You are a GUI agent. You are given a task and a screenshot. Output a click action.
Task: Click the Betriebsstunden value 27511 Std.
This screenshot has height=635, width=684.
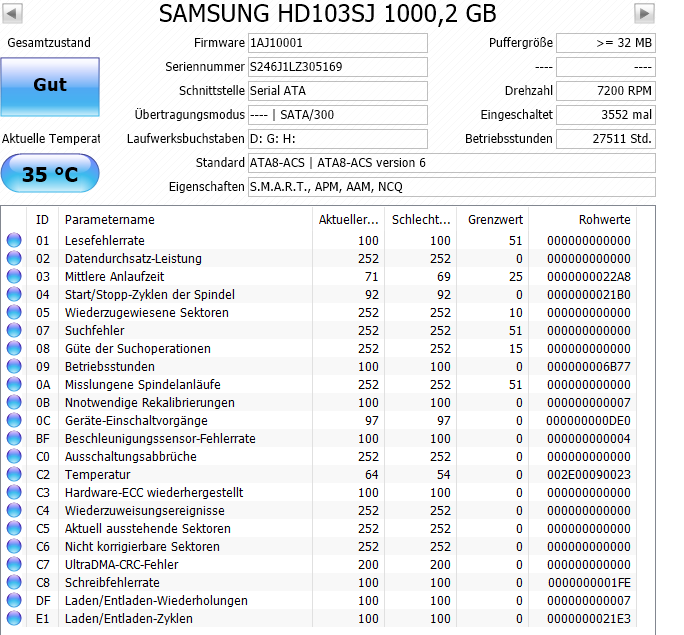[606, 139]
